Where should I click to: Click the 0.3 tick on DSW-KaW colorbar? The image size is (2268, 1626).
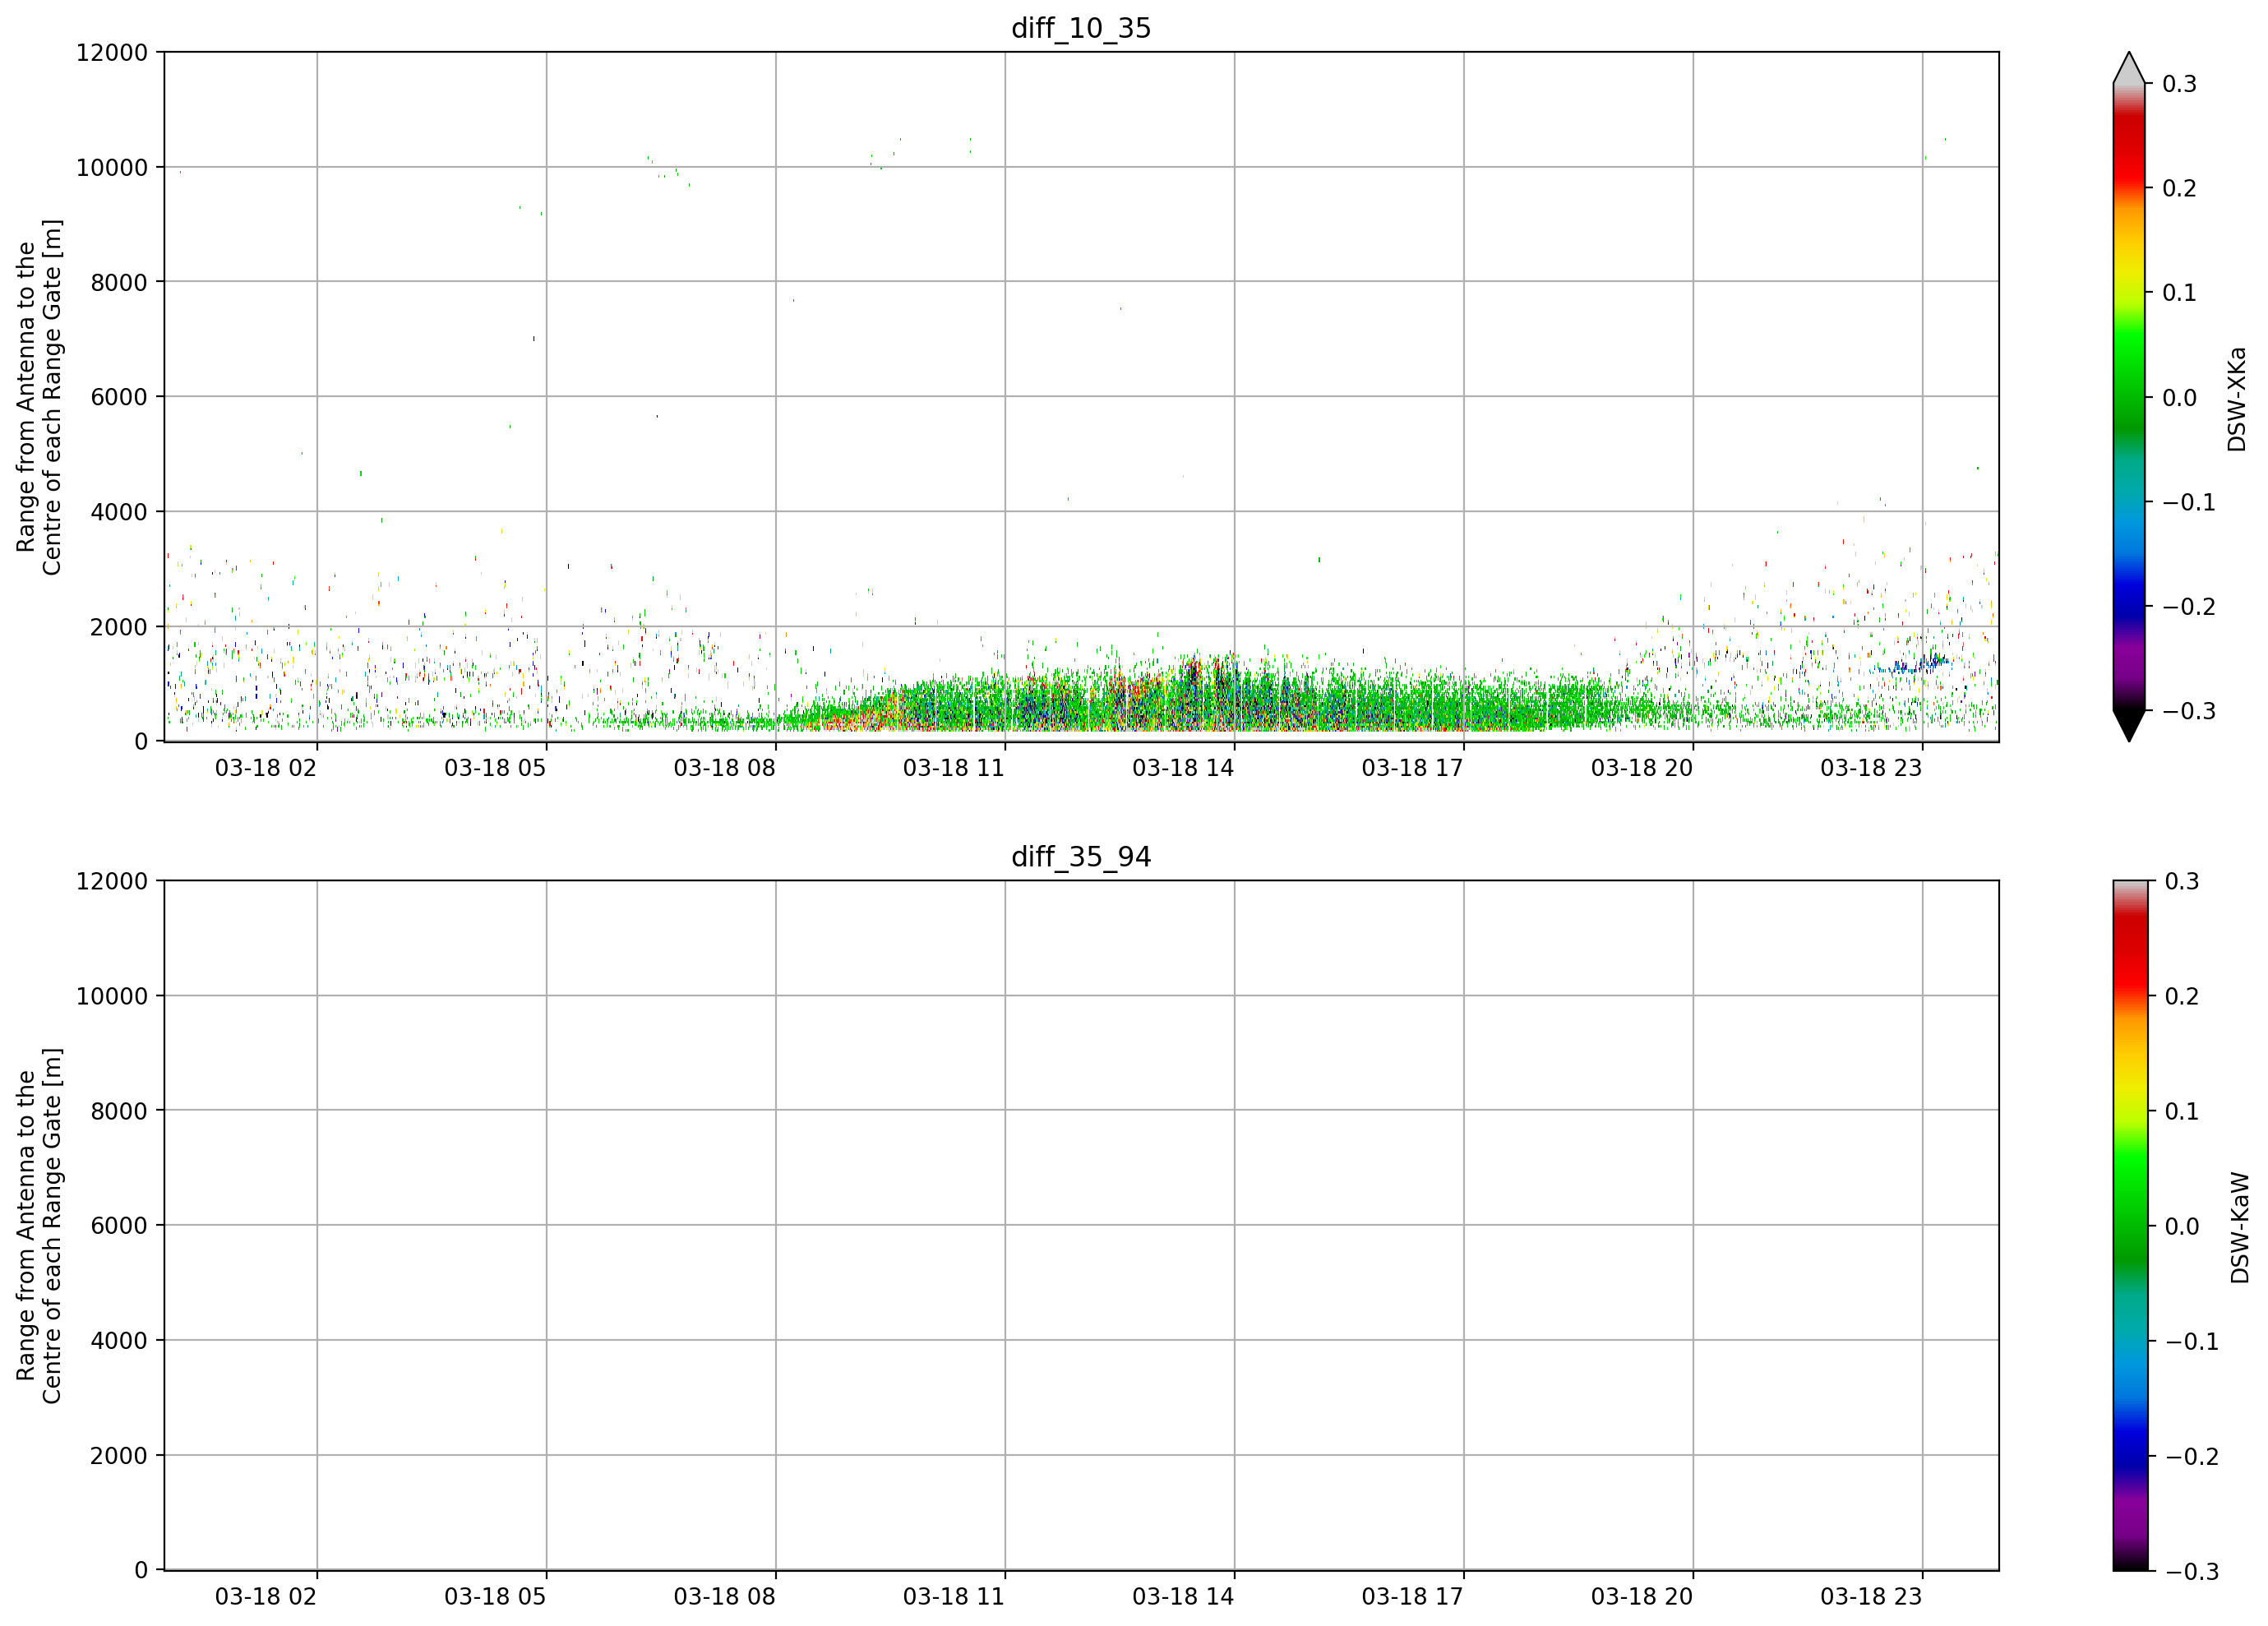[2182, 882]
